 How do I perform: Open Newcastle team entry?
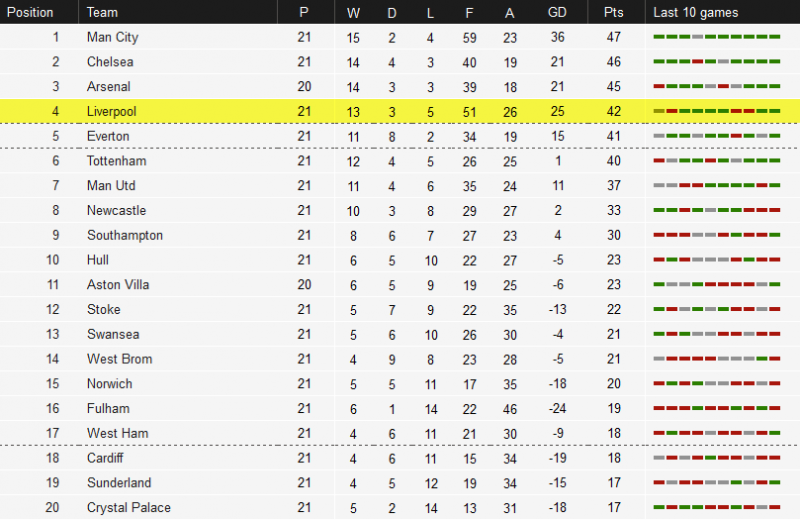(x=116, y=210)
